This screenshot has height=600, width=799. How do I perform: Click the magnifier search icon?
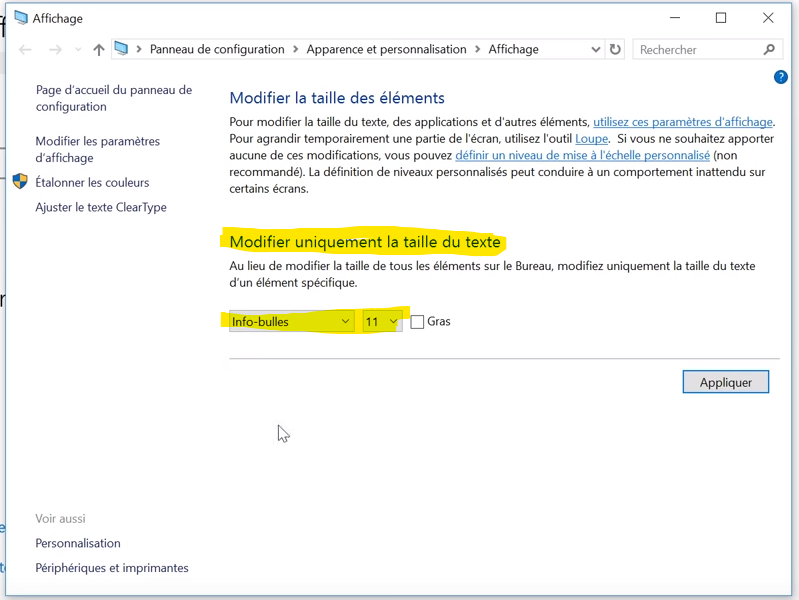tap(769, 49)
